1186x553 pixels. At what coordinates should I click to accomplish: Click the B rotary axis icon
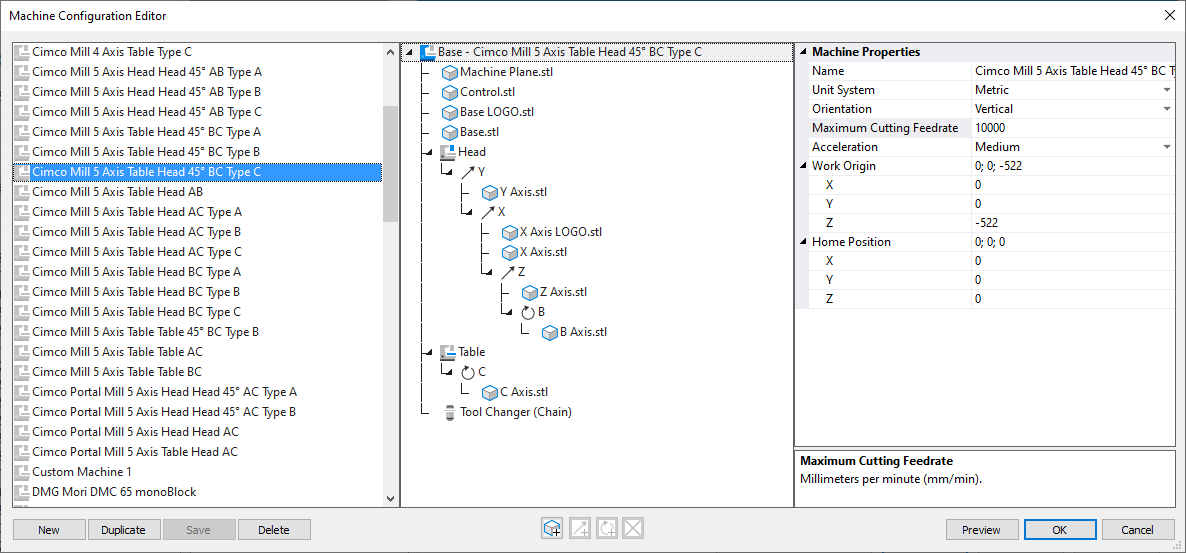528,312
